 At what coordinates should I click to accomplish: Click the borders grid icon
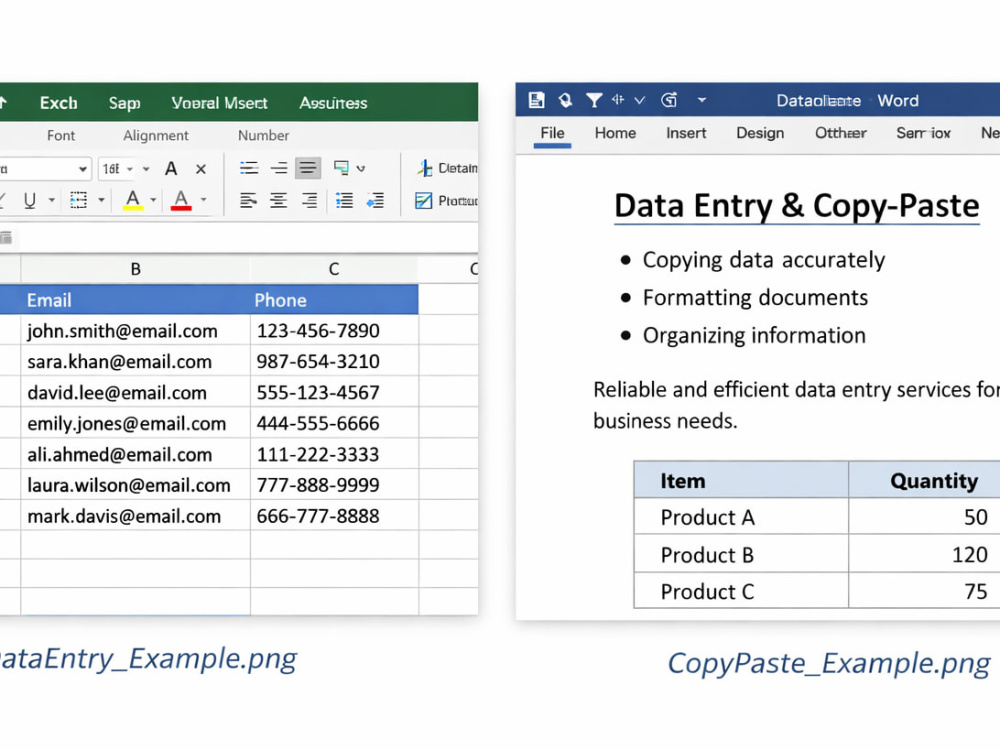[78, 200]
